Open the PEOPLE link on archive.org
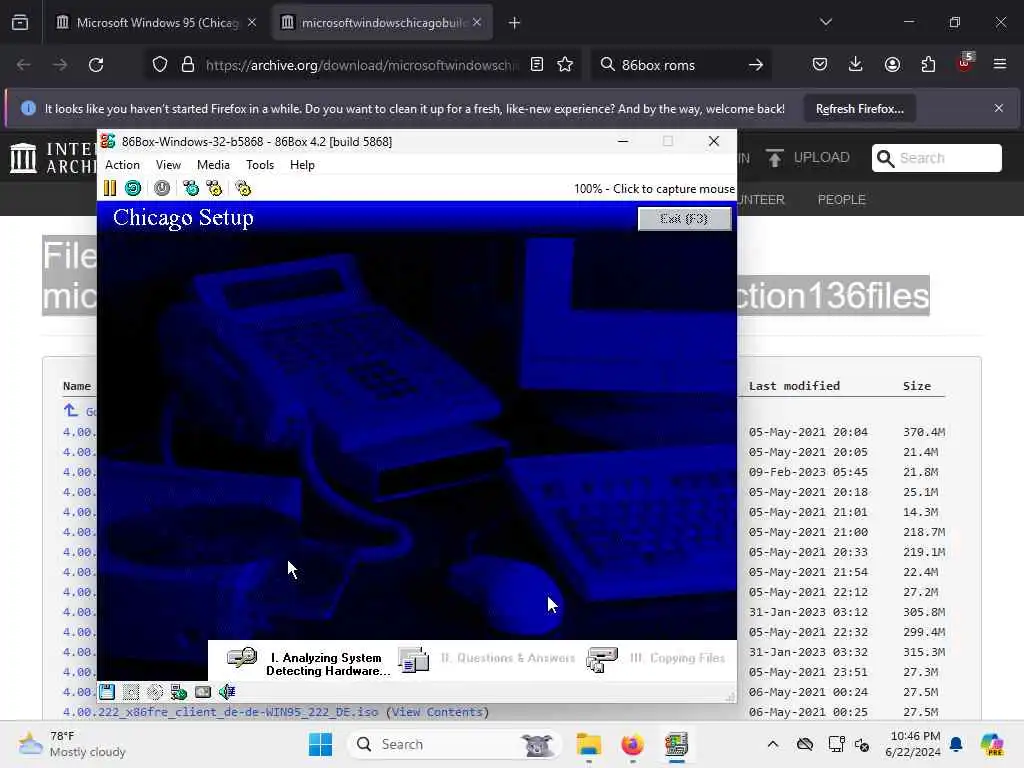The height and width of the screenshot is (768, 1024). 841,200
